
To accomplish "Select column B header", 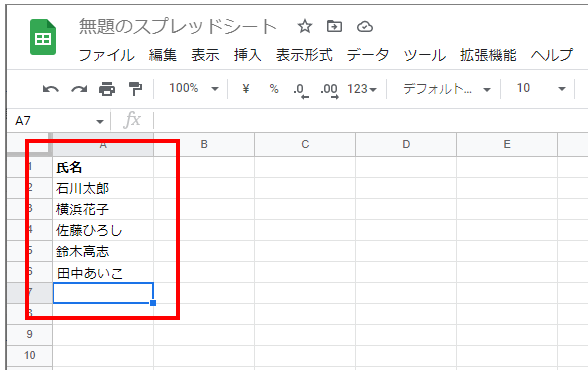I will [204, 144].
